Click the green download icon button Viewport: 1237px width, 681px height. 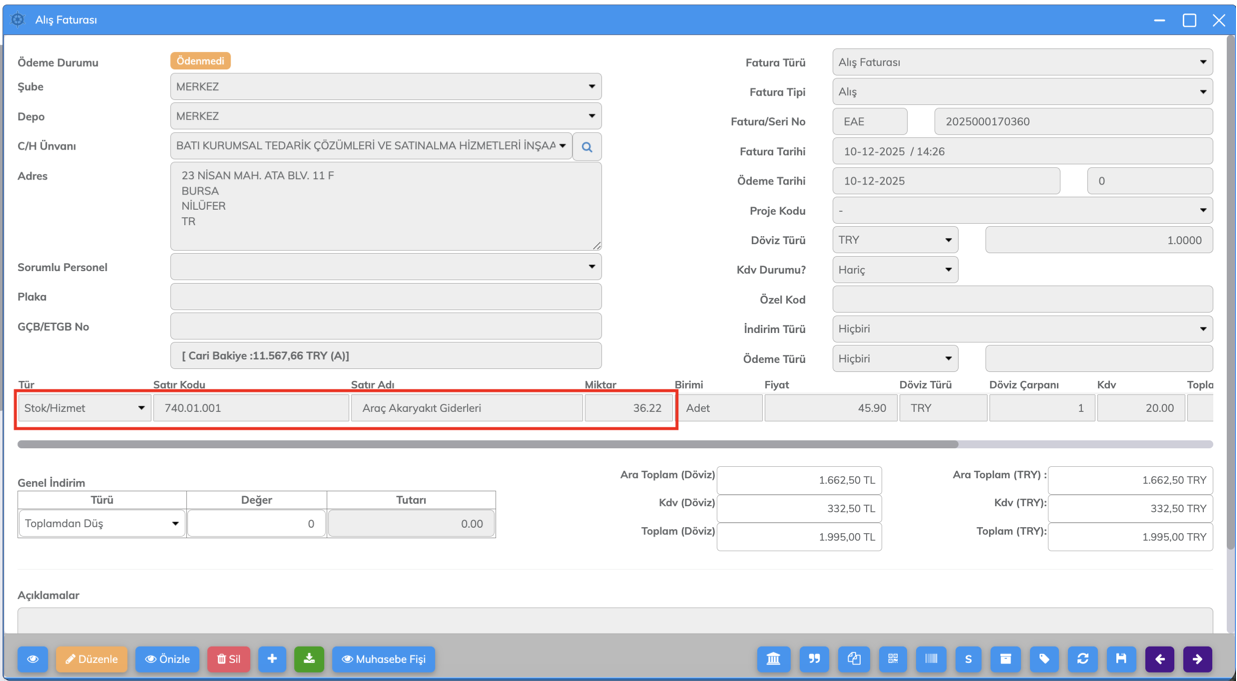point(309,659)
